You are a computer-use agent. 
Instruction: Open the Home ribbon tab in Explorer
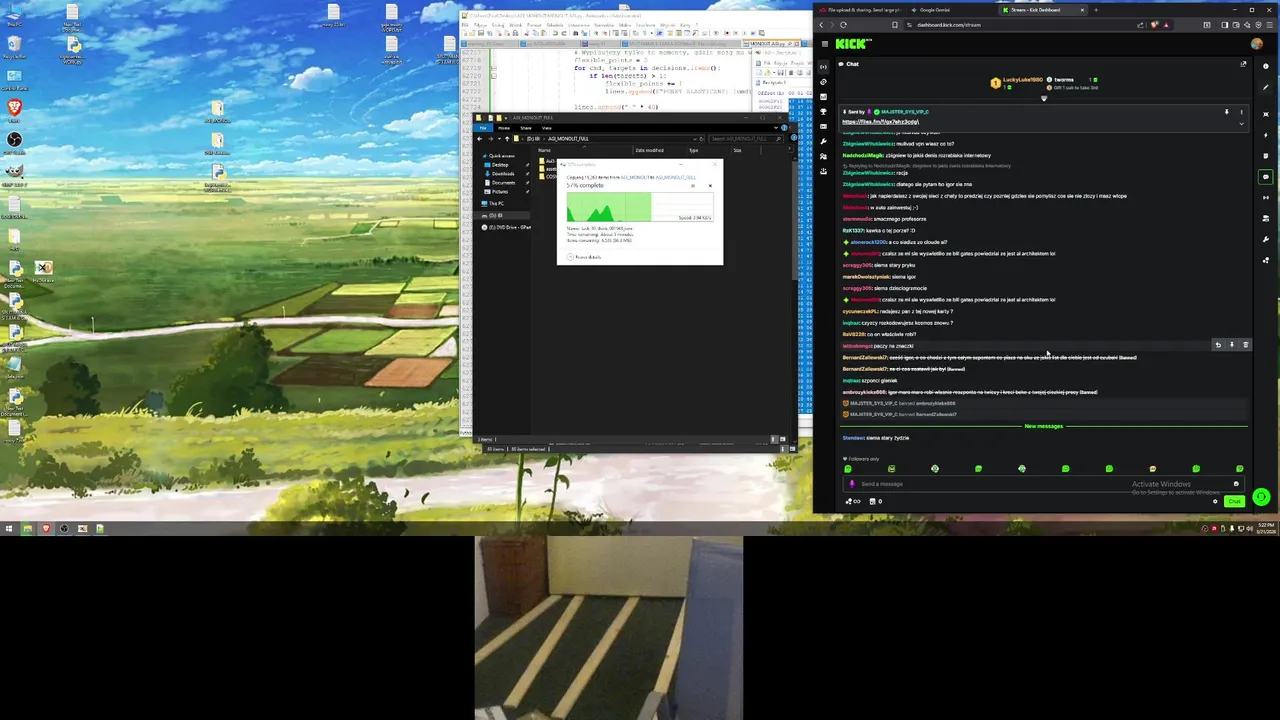[x=504, y=128]
